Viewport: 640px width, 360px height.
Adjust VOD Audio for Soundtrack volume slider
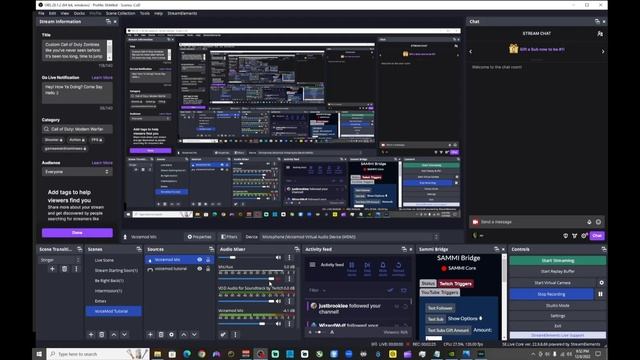(x=248, y=301)
